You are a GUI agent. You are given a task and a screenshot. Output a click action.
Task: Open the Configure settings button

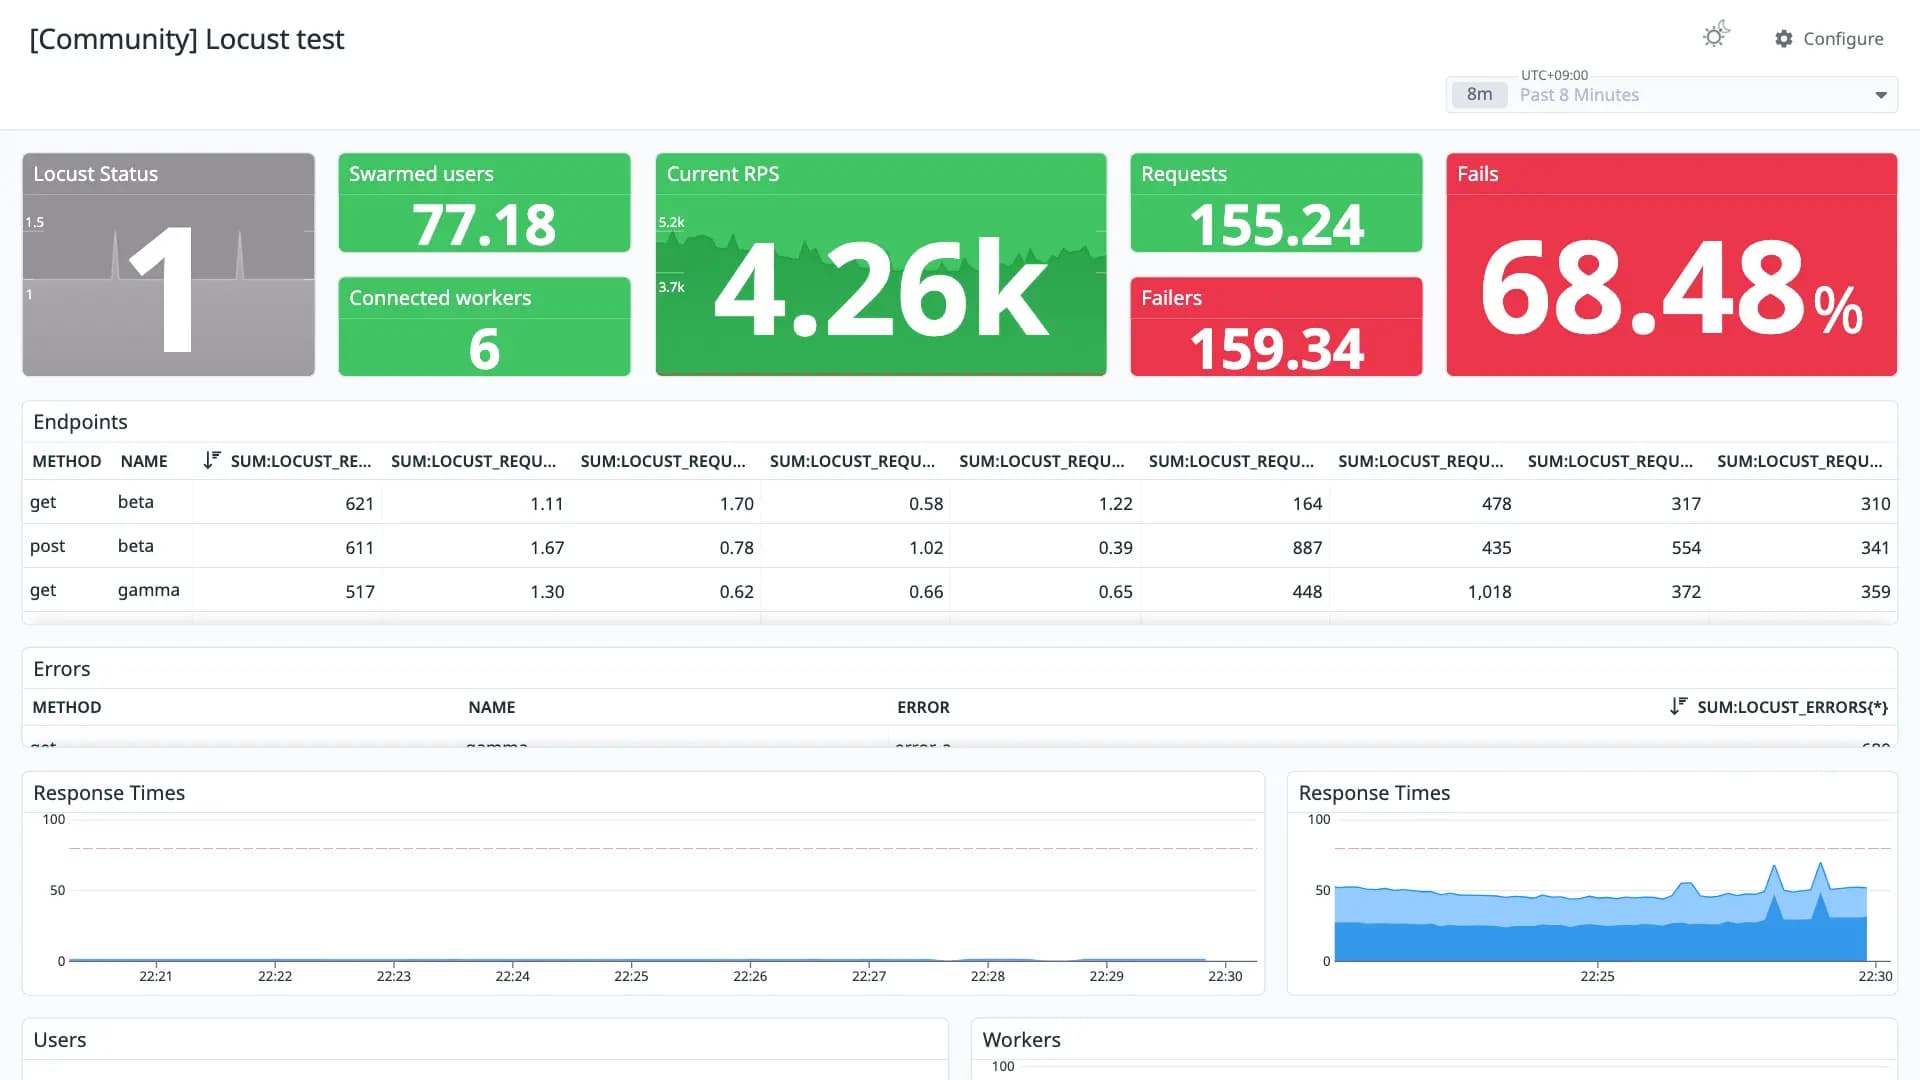point(1829,39)
